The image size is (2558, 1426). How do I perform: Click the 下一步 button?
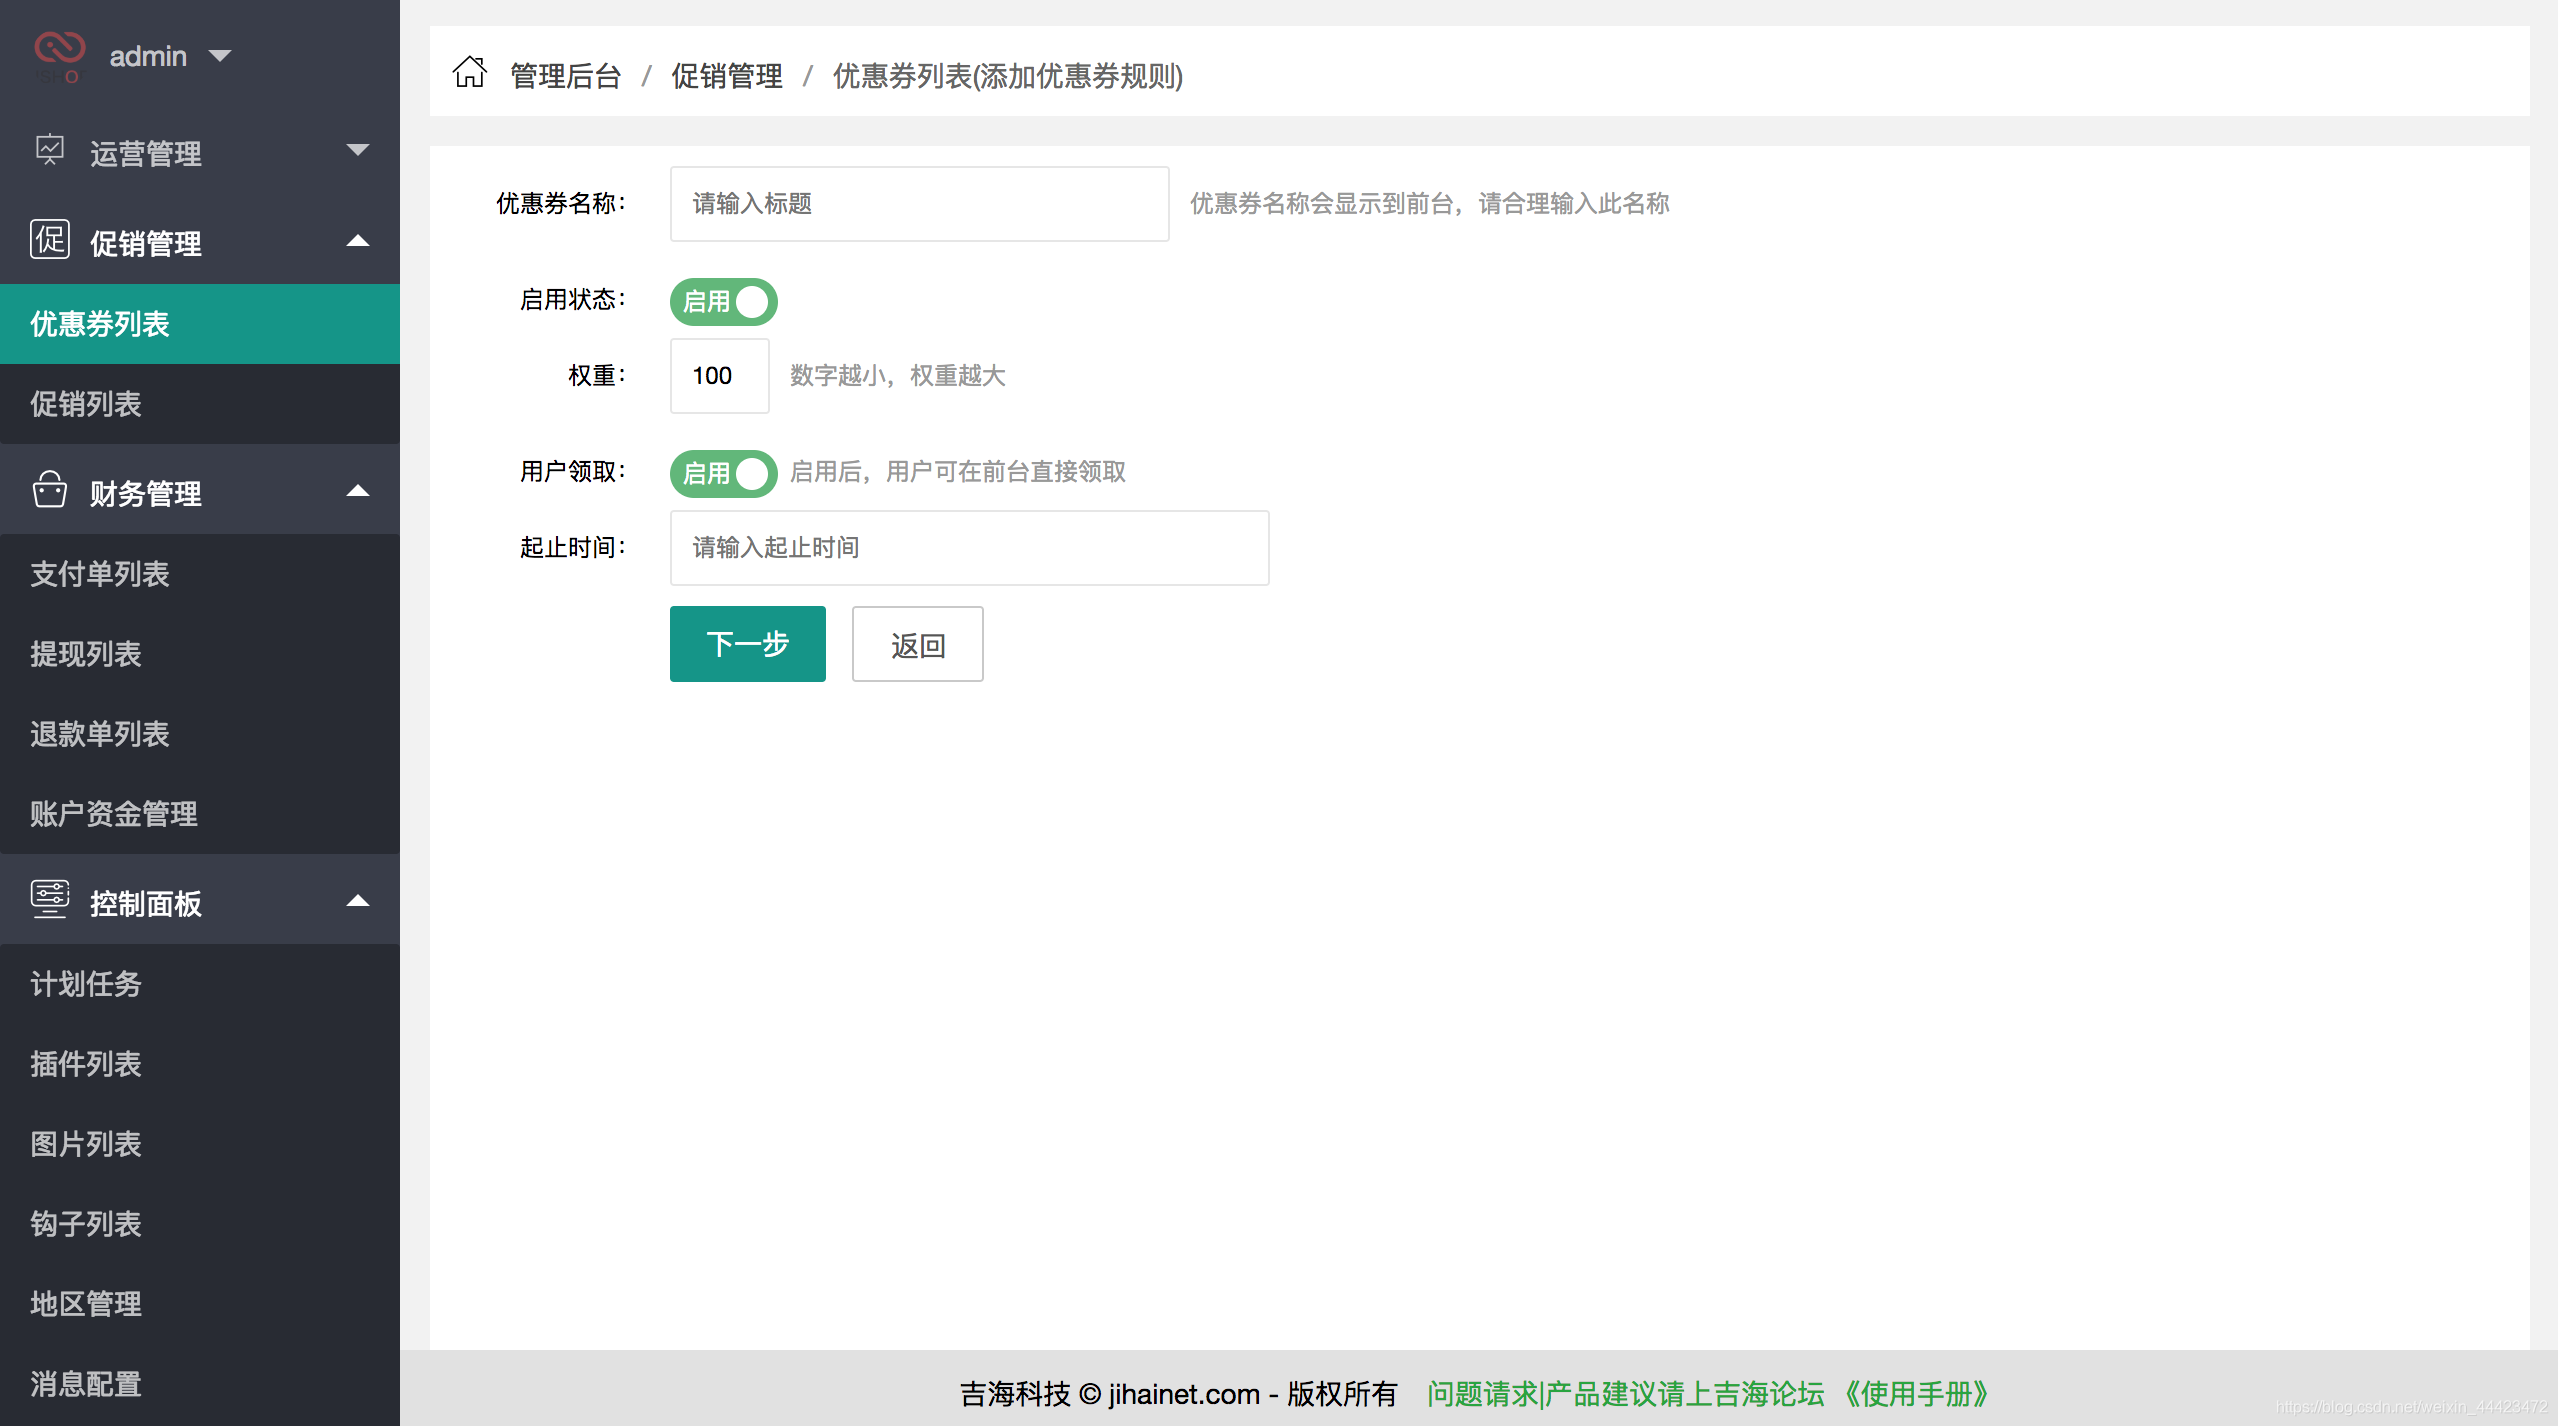(x=747, y=644)
